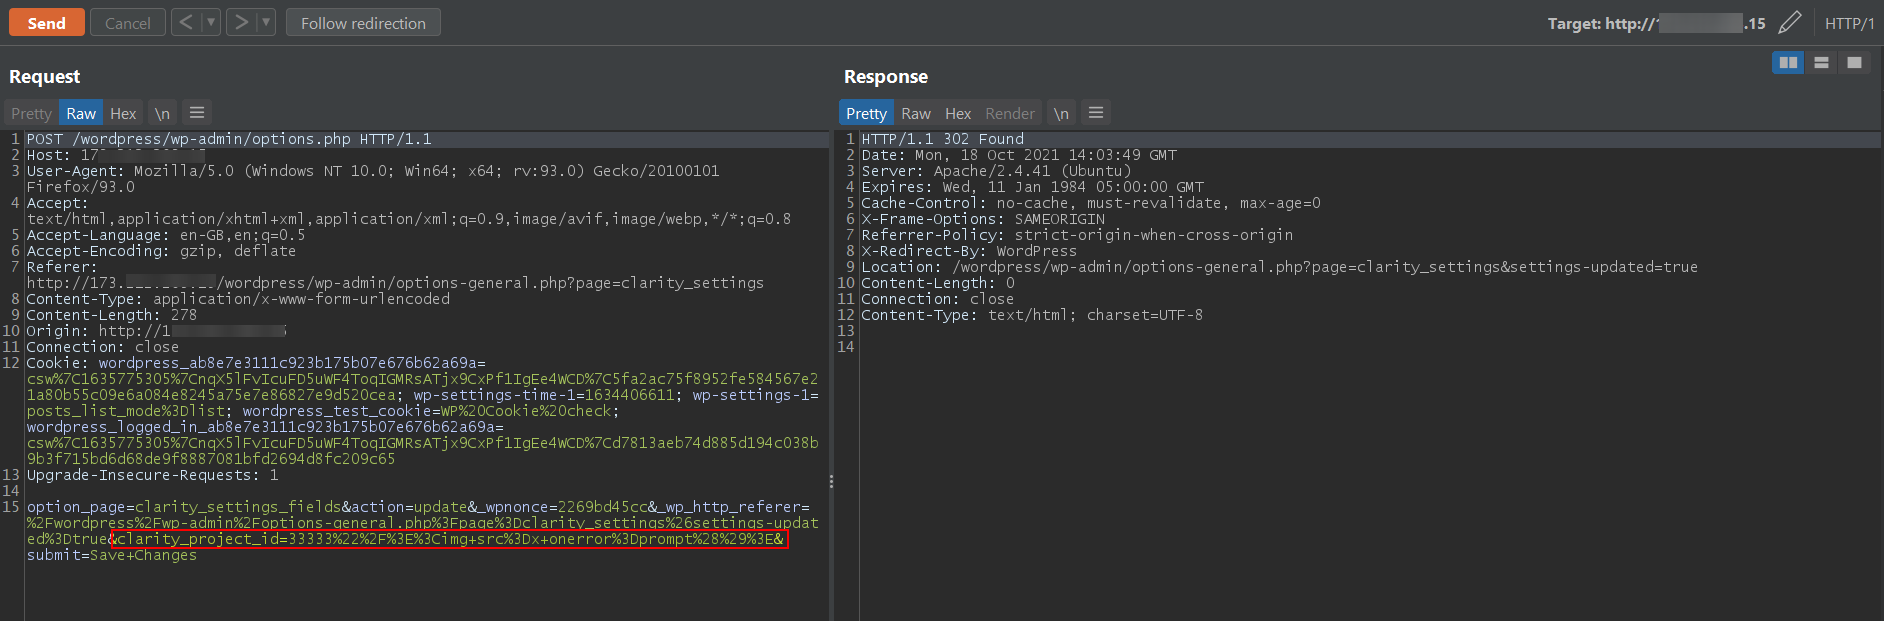Image resolution: width=1884 pixels, height=621 pixels.
Task: Switch Response view to Raw tab
Action: point(915,113)
